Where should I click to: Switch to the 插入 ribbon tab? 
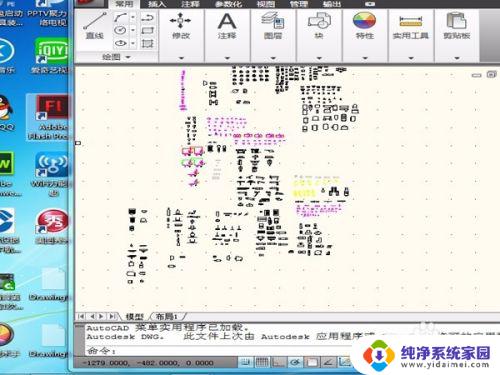157,4
